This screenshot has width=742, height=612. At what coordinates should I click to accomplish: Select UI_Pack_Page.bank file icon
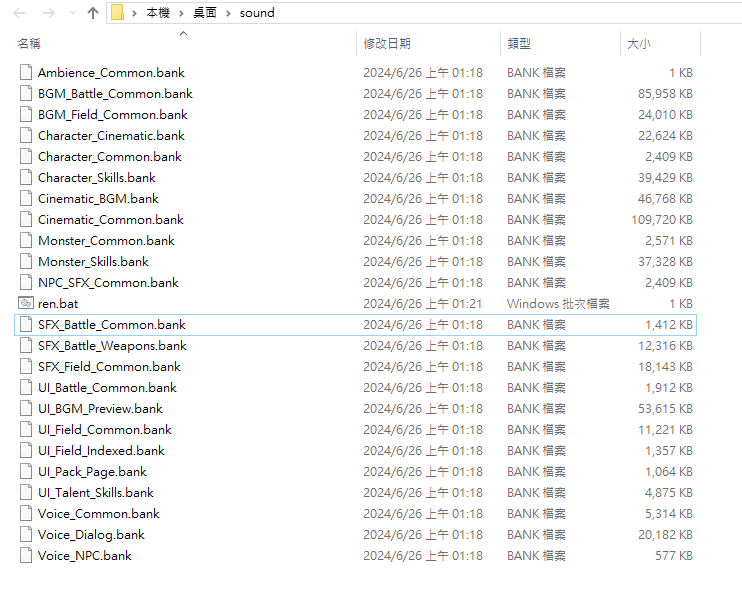pyautogui.click(x=26, y=471)
